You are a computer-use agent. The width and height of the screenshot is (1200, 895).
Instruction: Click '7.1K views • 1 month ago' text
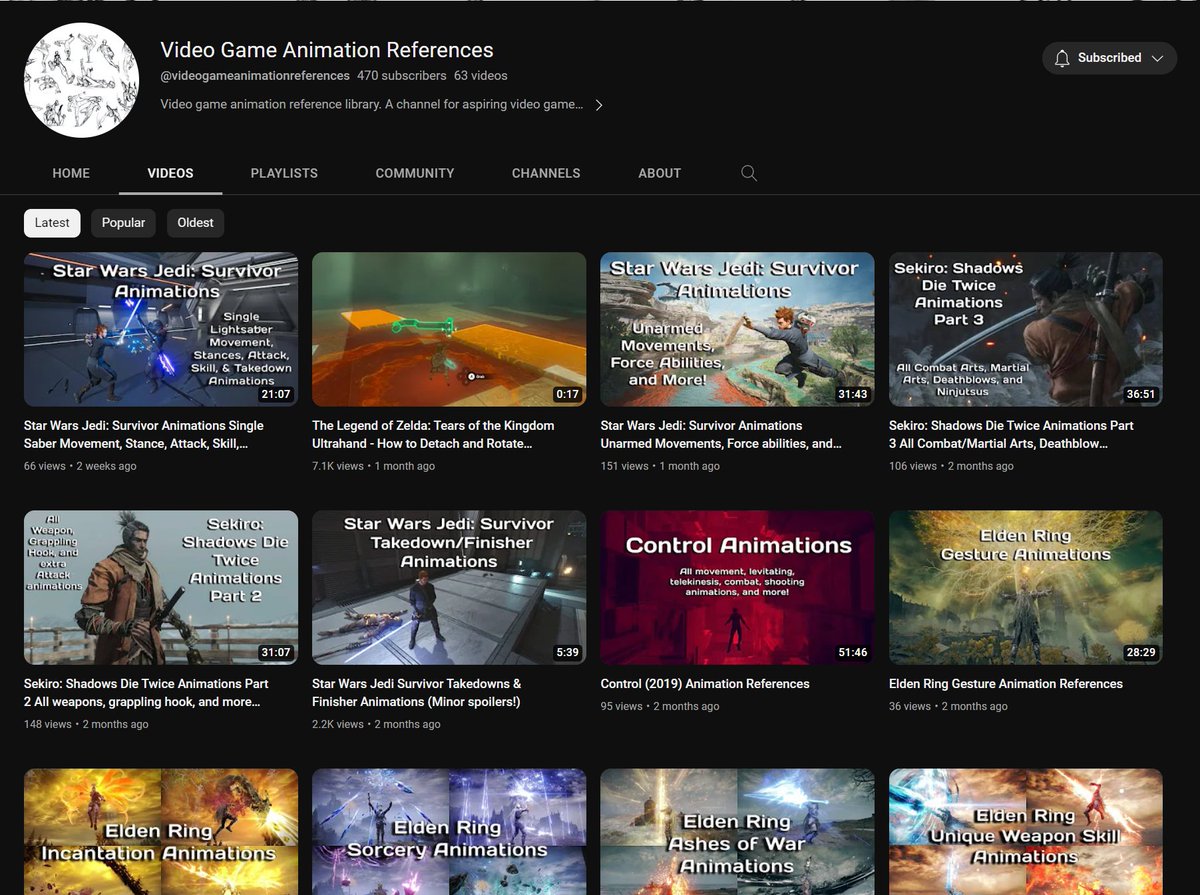372,466
